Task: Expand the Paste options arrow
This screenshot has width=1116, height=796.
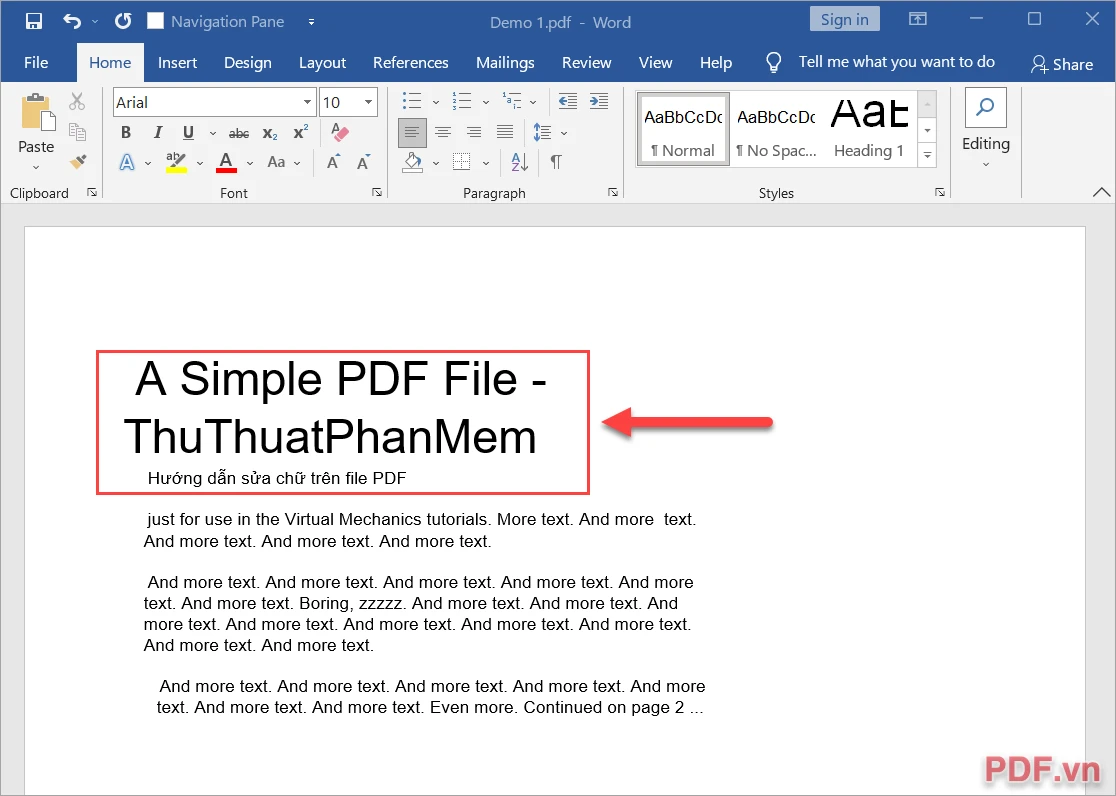Action: pos(36,168)
